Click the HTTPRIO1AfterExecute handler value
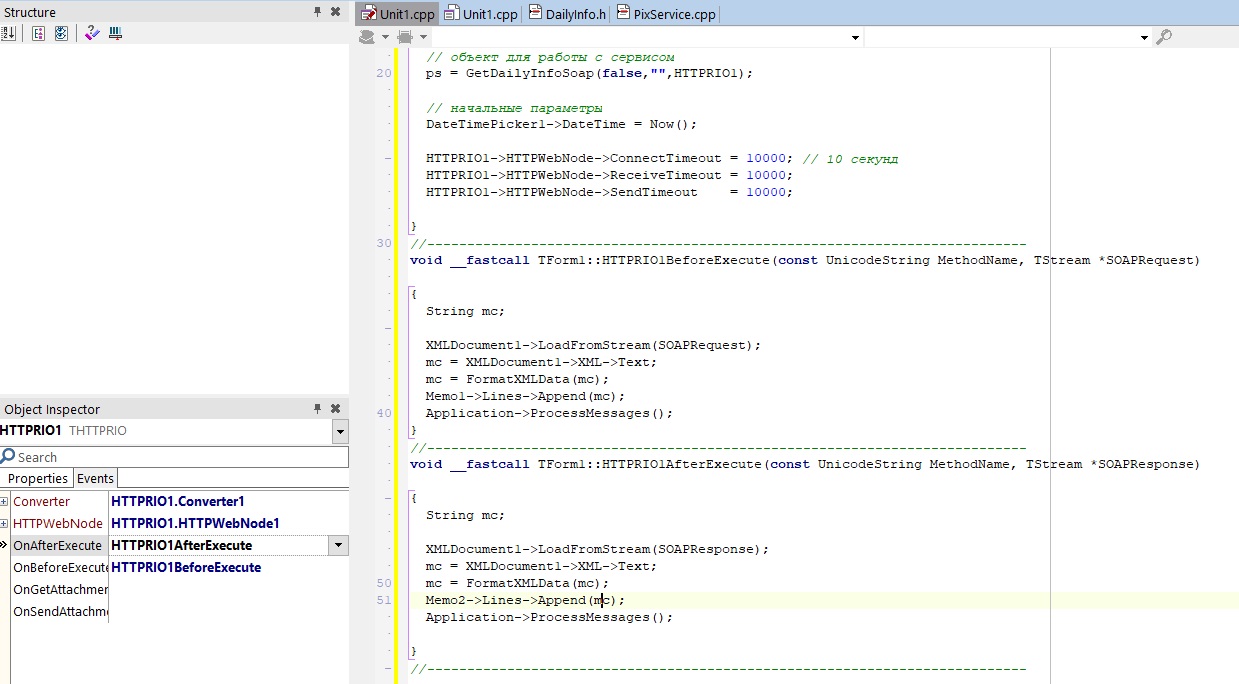This screenshot has height=684, width=1239. tap(182, 545)
